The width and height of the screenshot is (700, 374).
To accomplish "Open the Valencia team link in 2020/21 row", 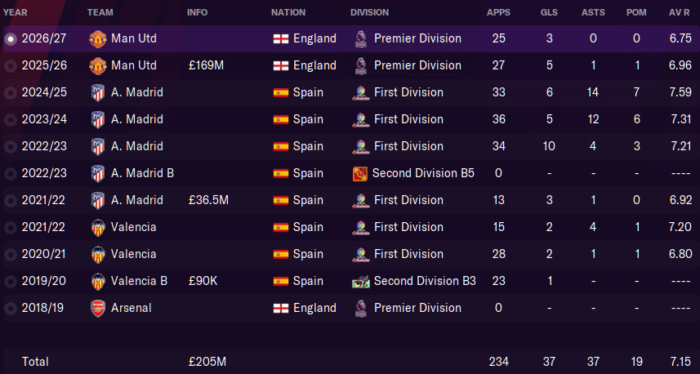I will (133, 254).
